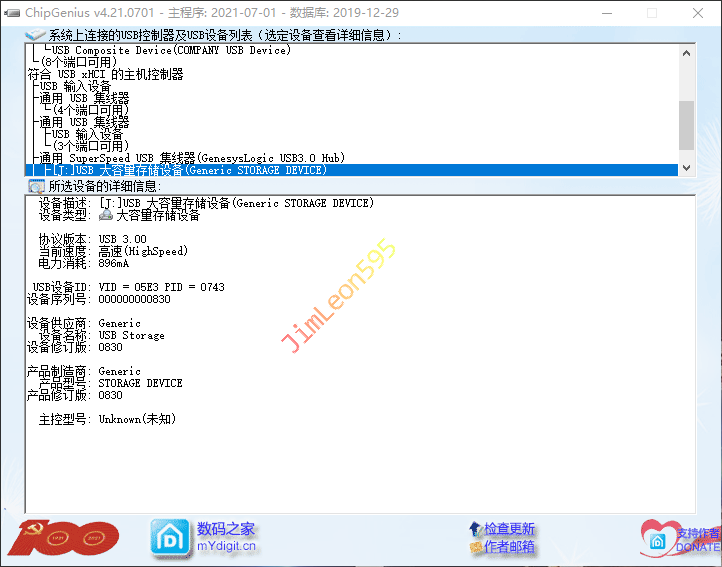Click the device list scrollbar thumb
Viewport: 722px width, 567px height.
[686, 124]
